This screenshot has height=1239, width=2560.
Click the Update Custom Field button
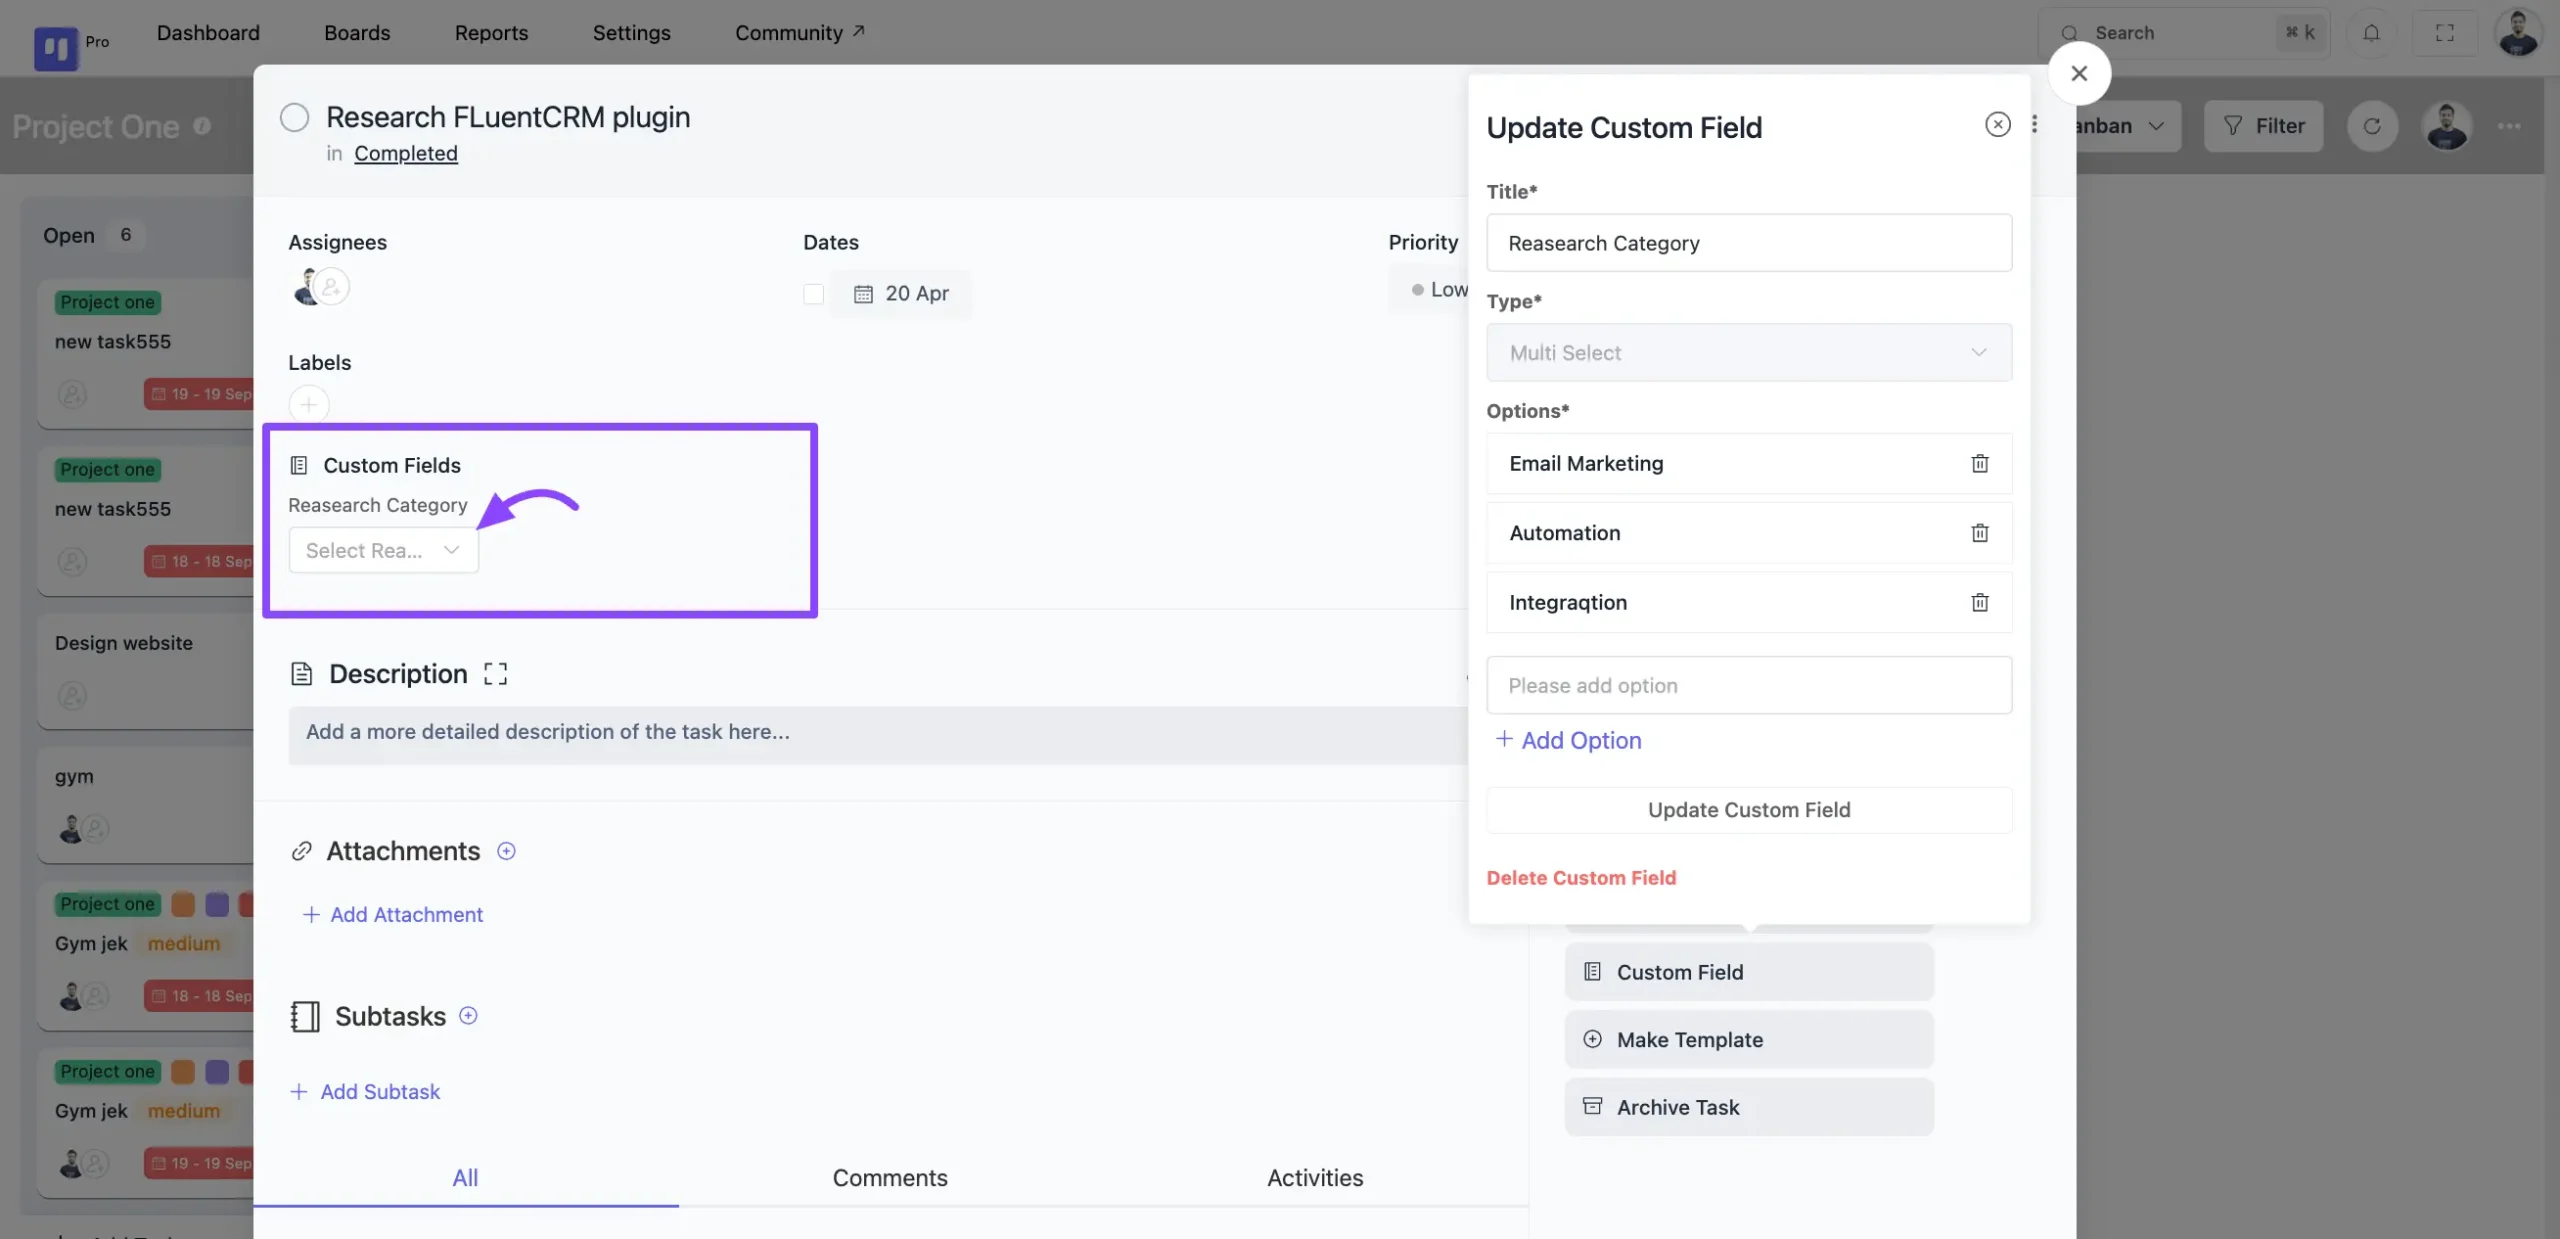click(x=1748, y=810)
